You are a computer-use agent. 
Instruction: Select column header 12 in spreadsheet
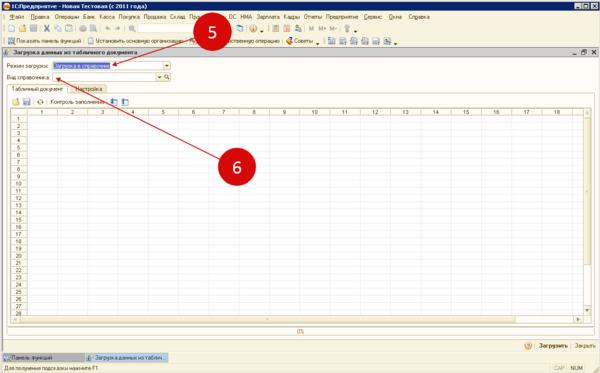click(375, 112)
